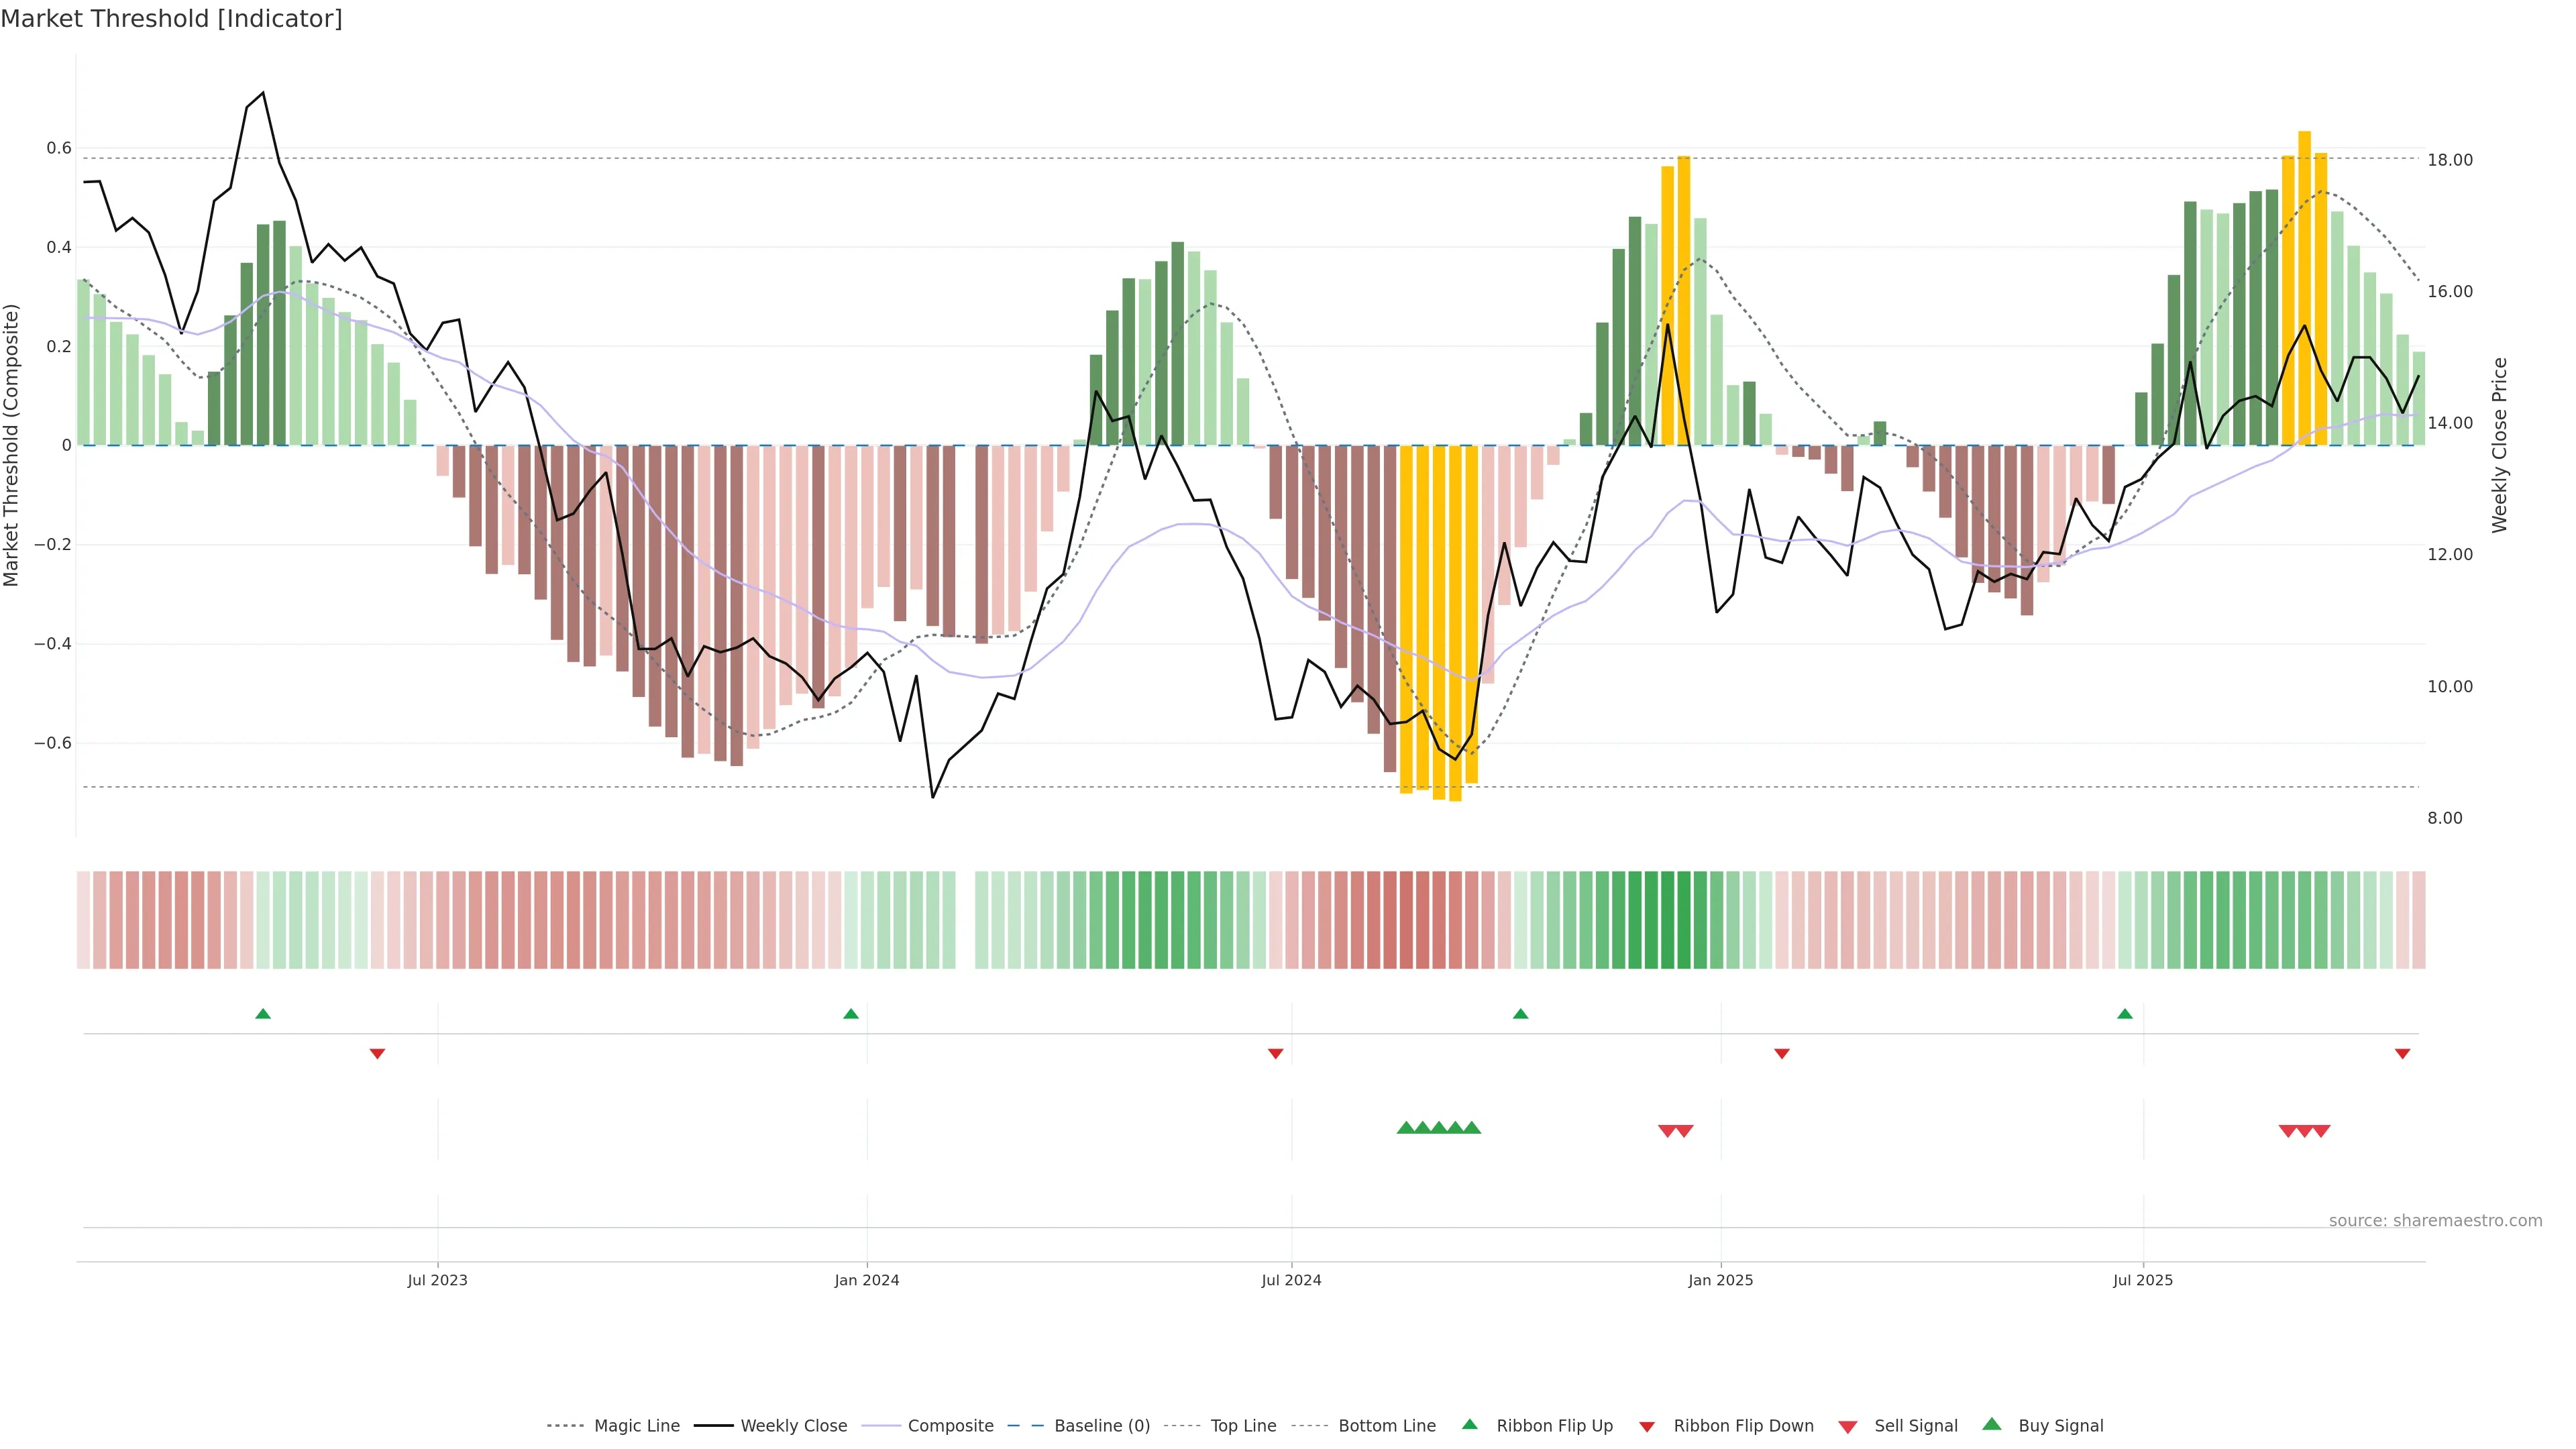Click the last red ribbon flip down marker

(x=2402, y=1053)
